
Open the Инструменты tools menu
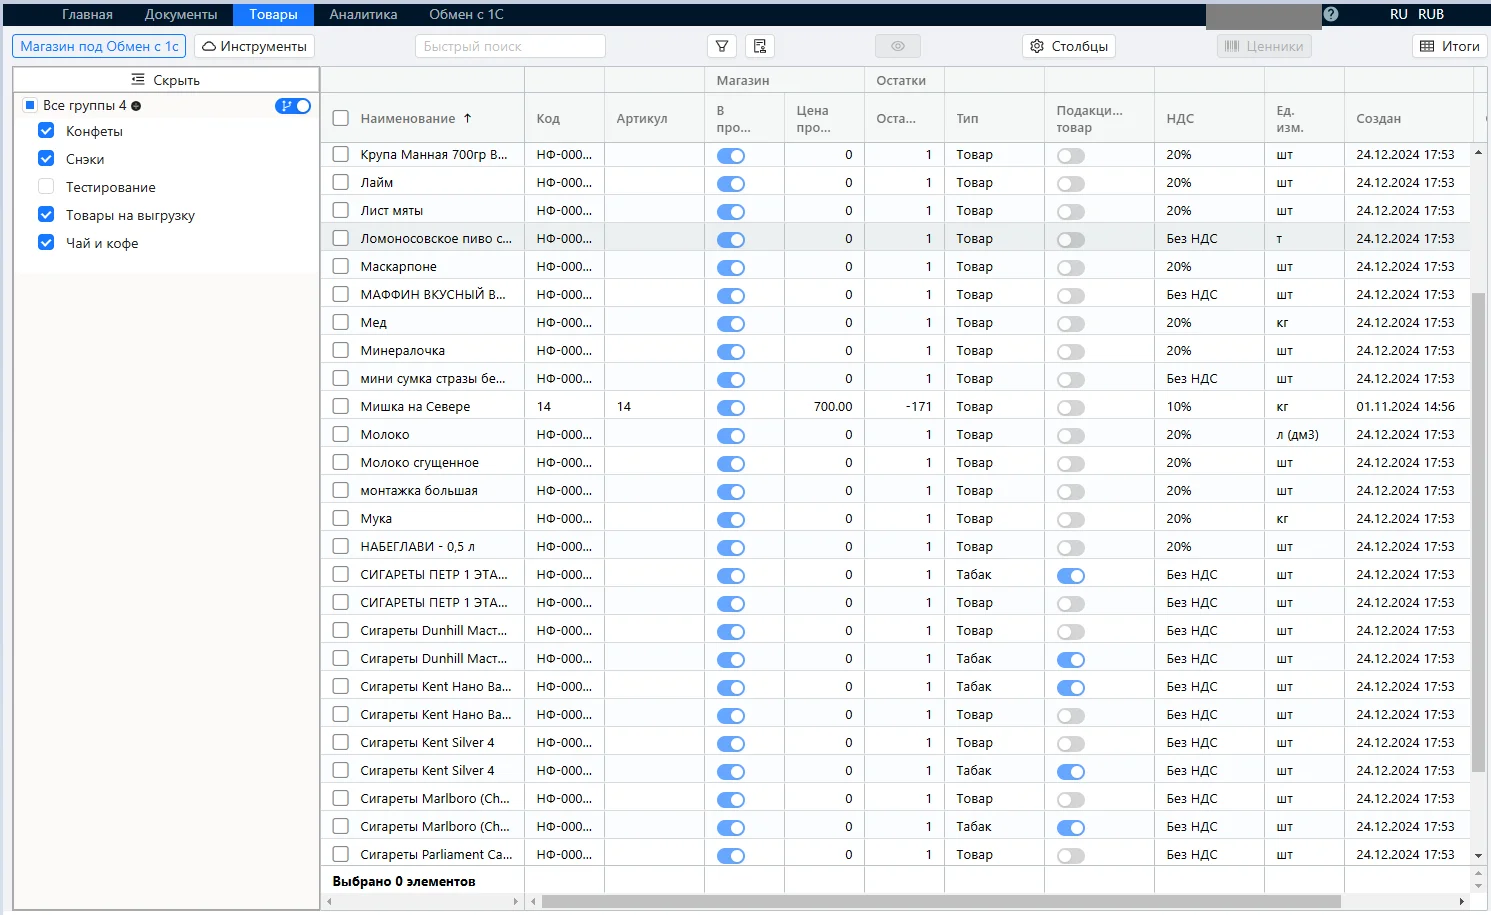tap(254, 46)
